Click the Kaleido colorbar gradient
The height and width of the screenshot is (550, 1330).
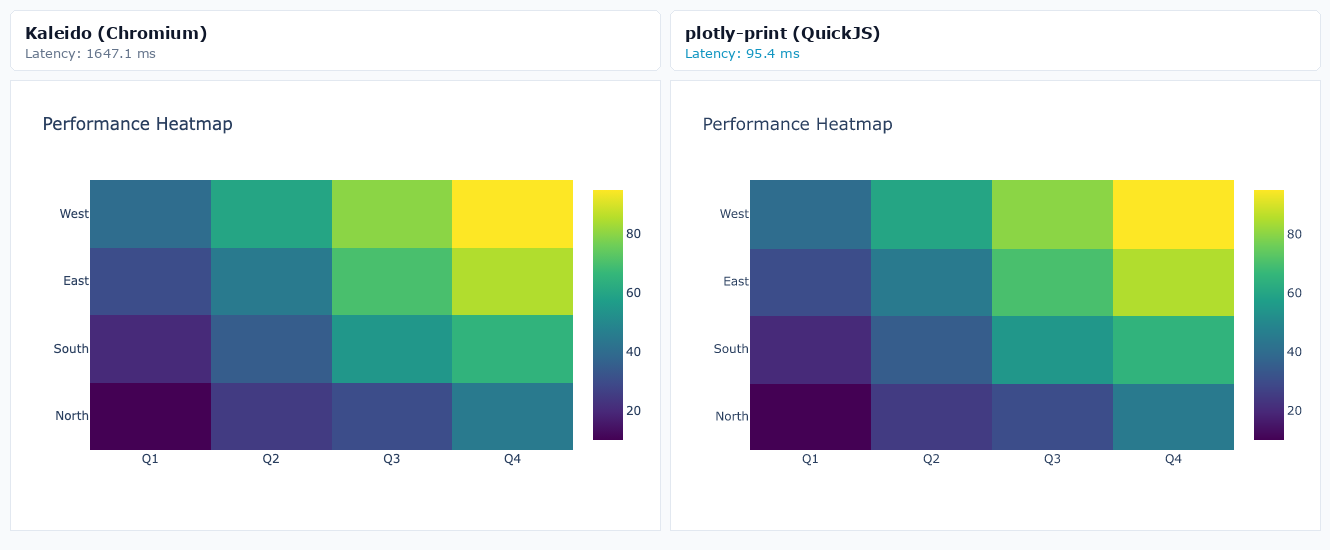pyautogui.click(x=608, y=315)
